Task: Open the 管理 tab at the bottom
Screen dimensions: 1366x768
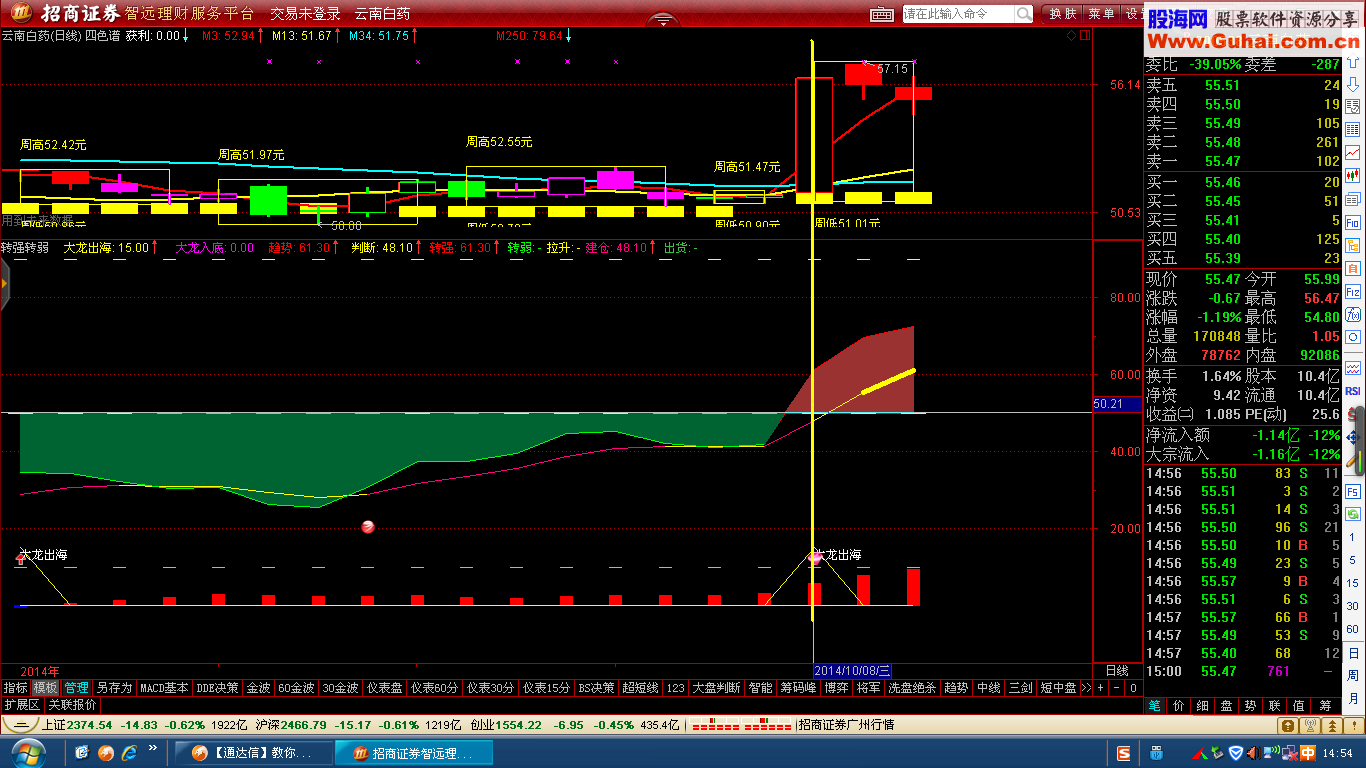Action: (x=76, y=688)
